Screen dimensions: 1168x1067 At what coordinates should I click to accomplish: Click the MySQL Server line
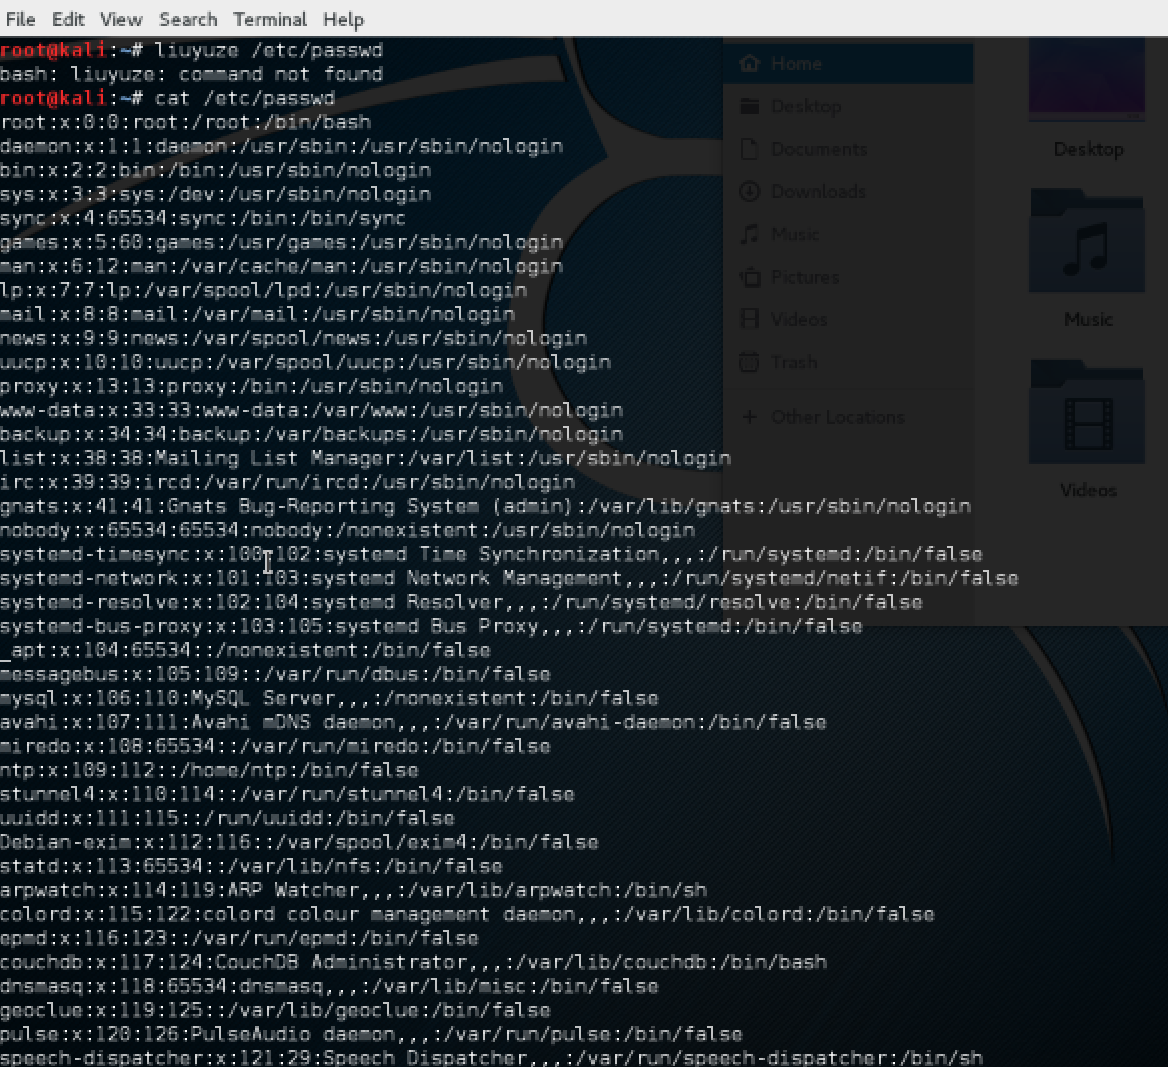click(x=329, y=698)
